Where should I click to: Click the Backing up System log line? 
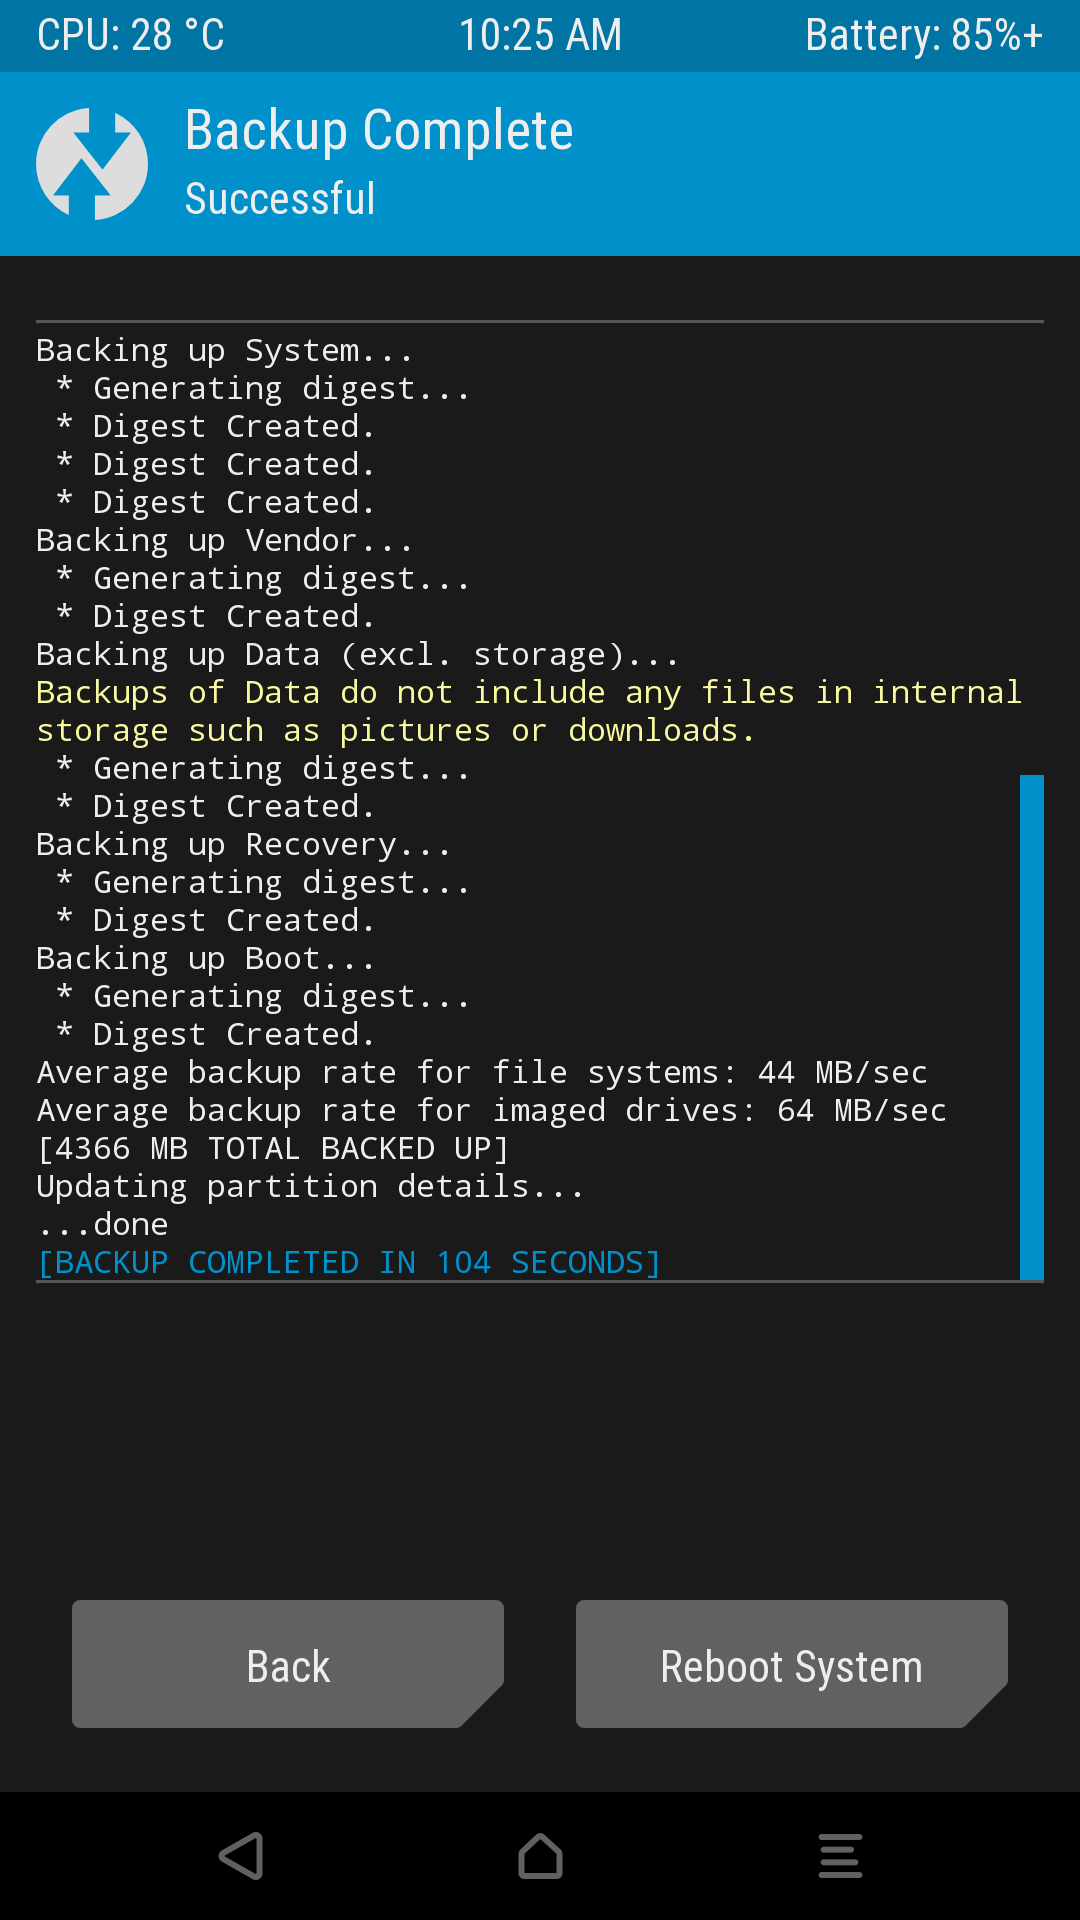point(224,350)
